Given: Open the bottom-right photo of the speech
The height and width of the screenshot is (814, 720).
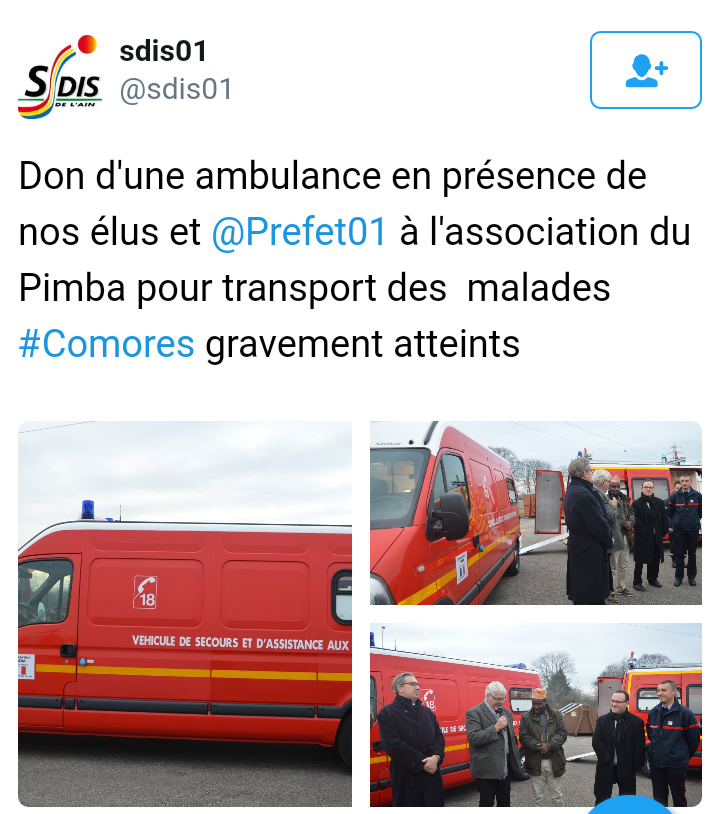Looking at the screenshot, I should [x=536, y=715].
